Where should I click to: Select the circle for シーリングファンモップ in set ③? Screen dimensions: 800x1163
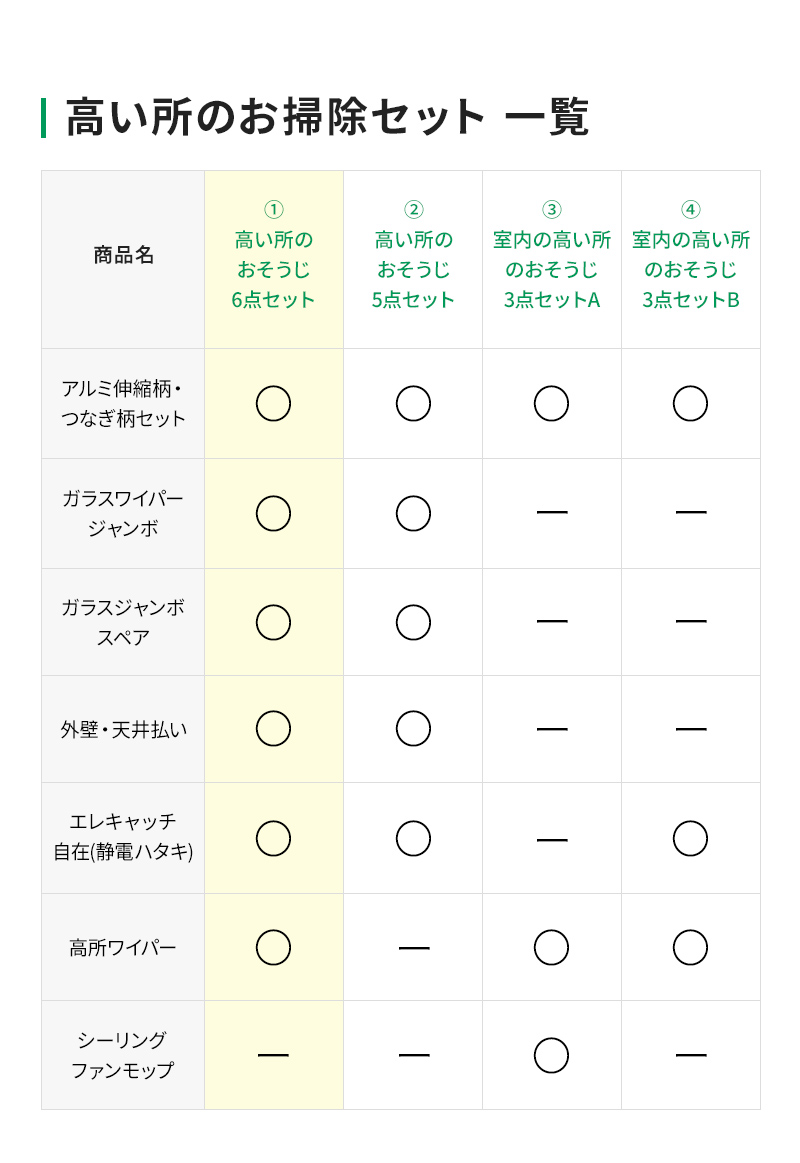coord(551,1055)
